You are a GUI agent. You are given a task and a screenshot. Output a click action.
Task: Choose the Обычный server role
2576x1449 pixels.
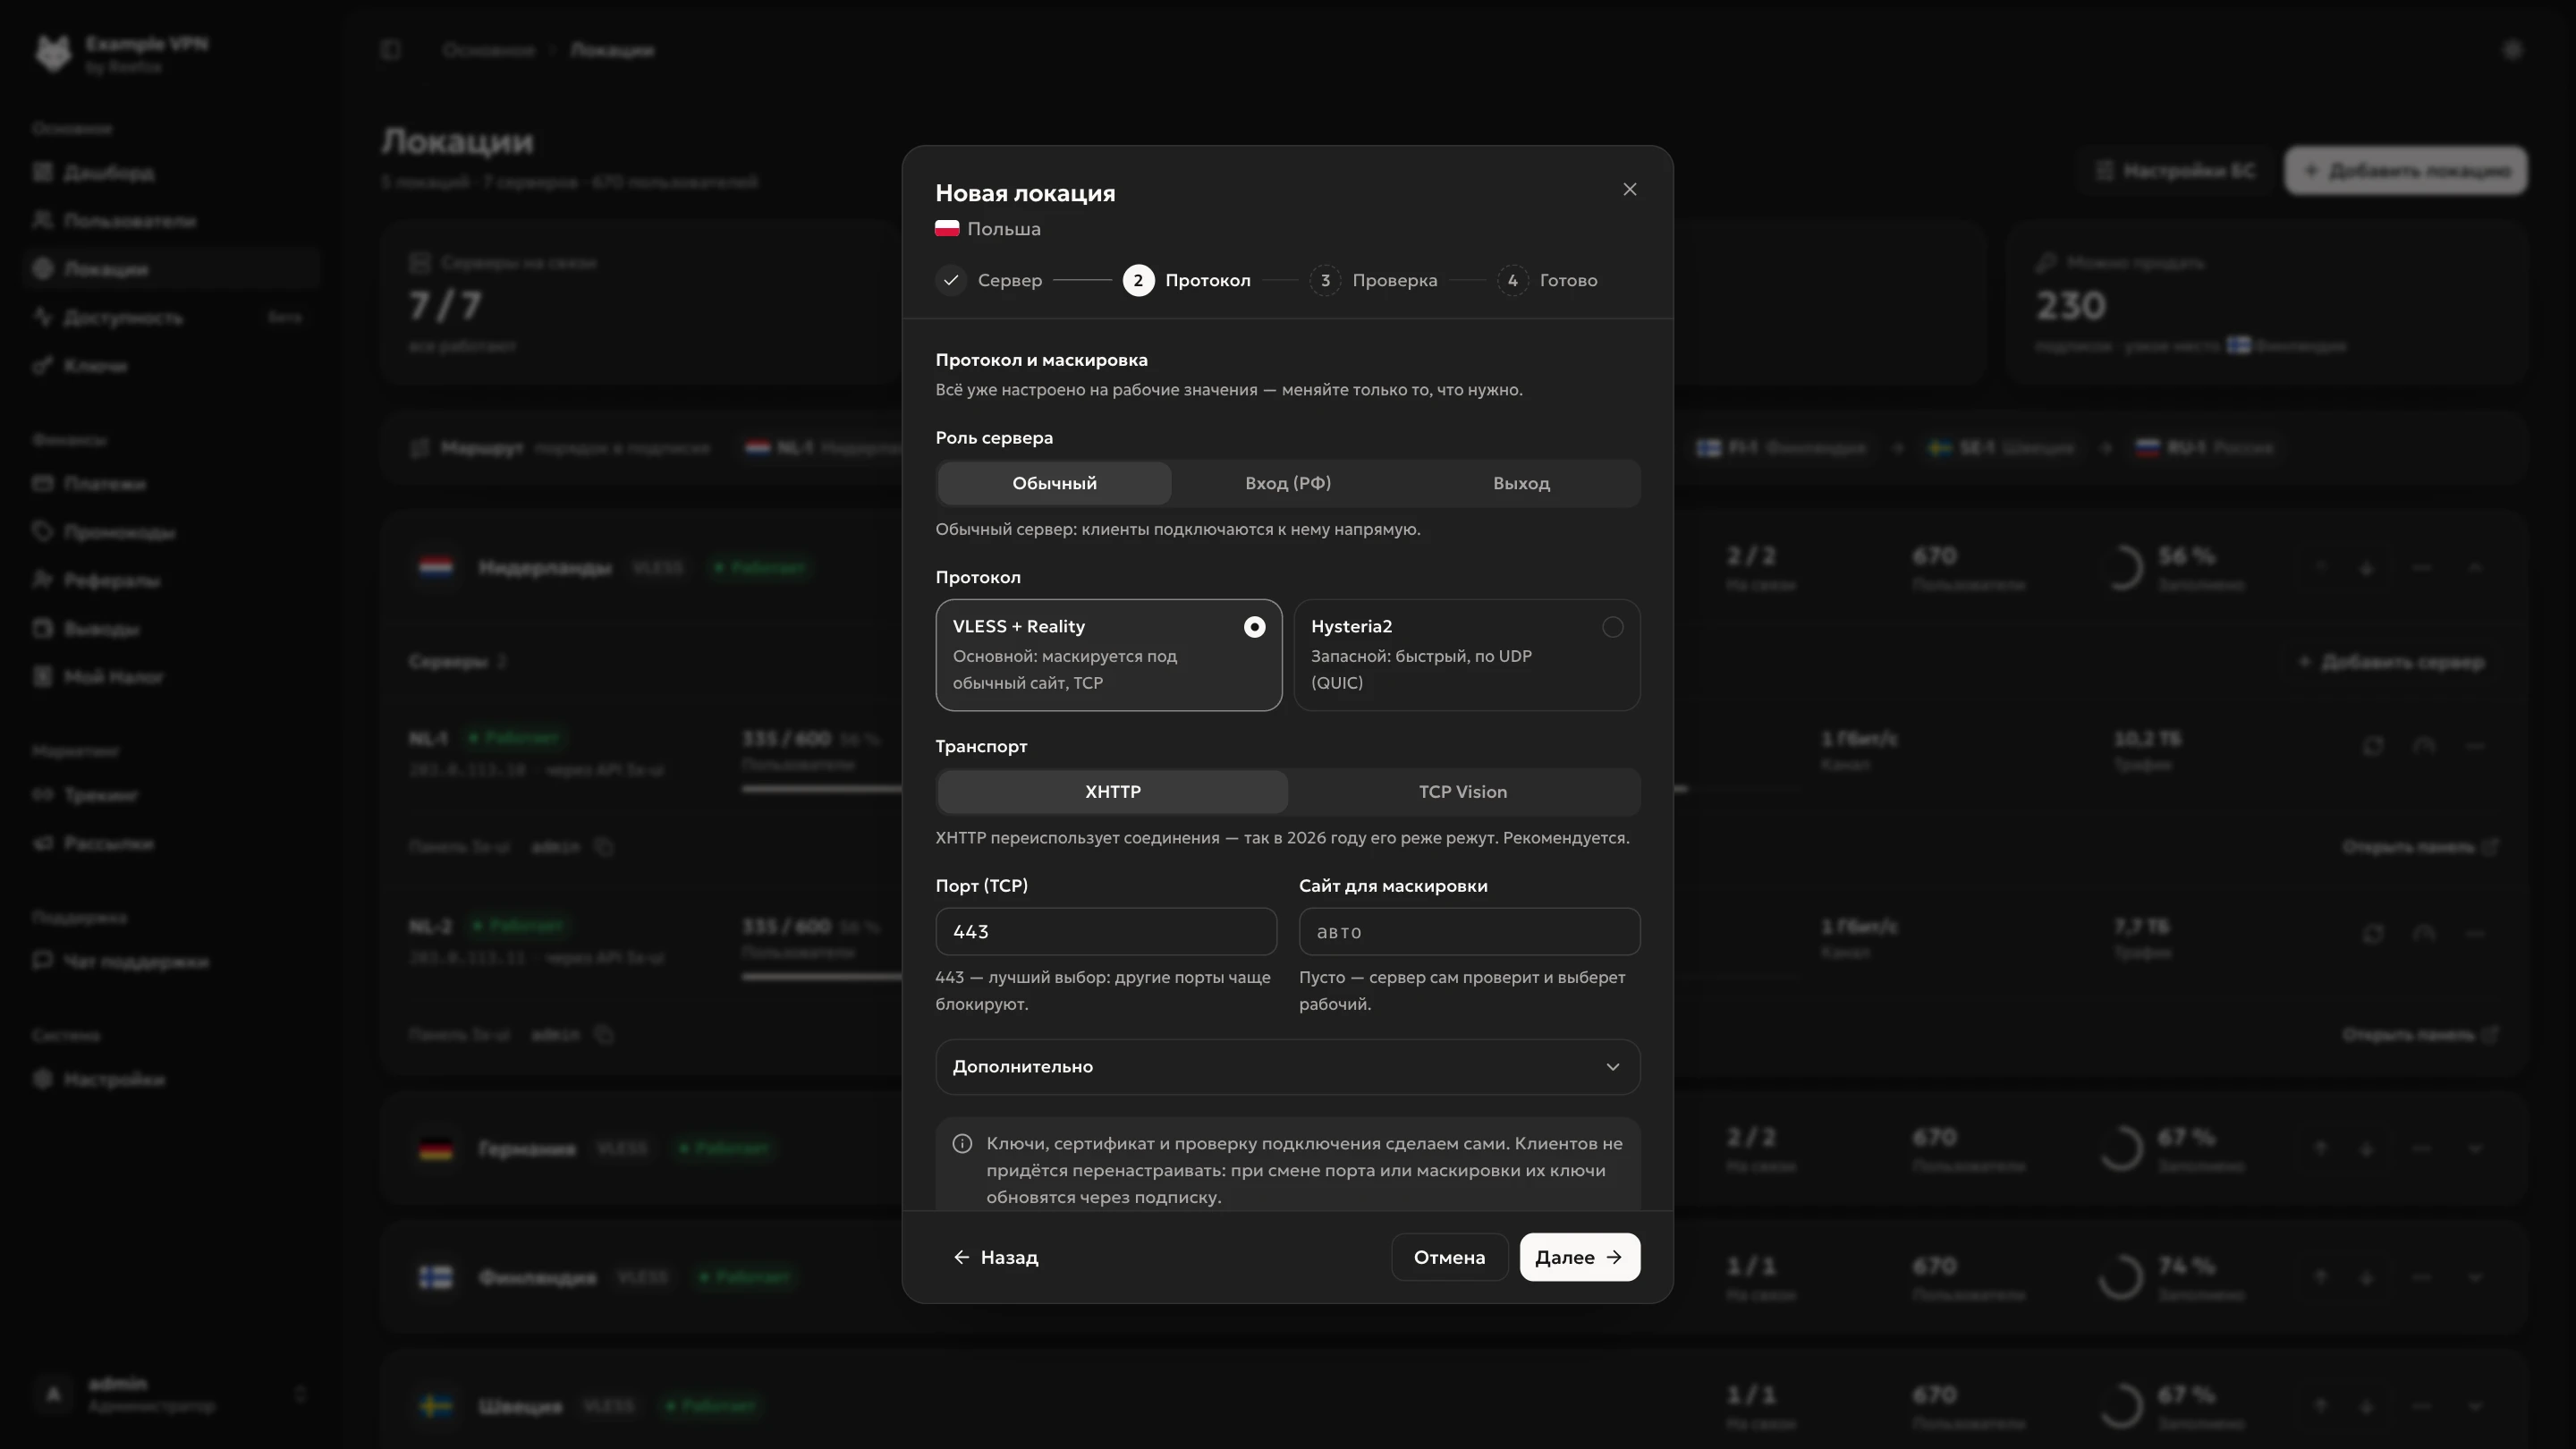click(x=1054, y=483)
